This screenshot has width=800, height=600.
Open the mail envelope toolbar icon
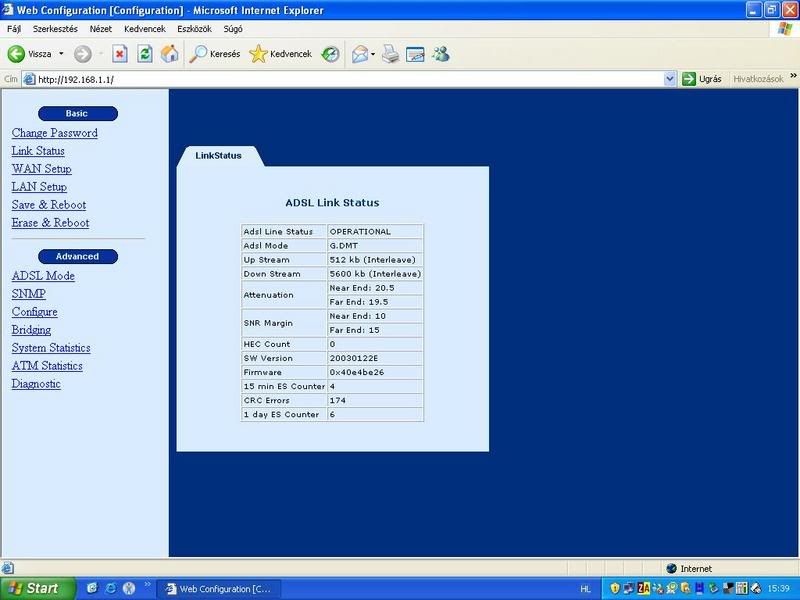coord(358,54)
